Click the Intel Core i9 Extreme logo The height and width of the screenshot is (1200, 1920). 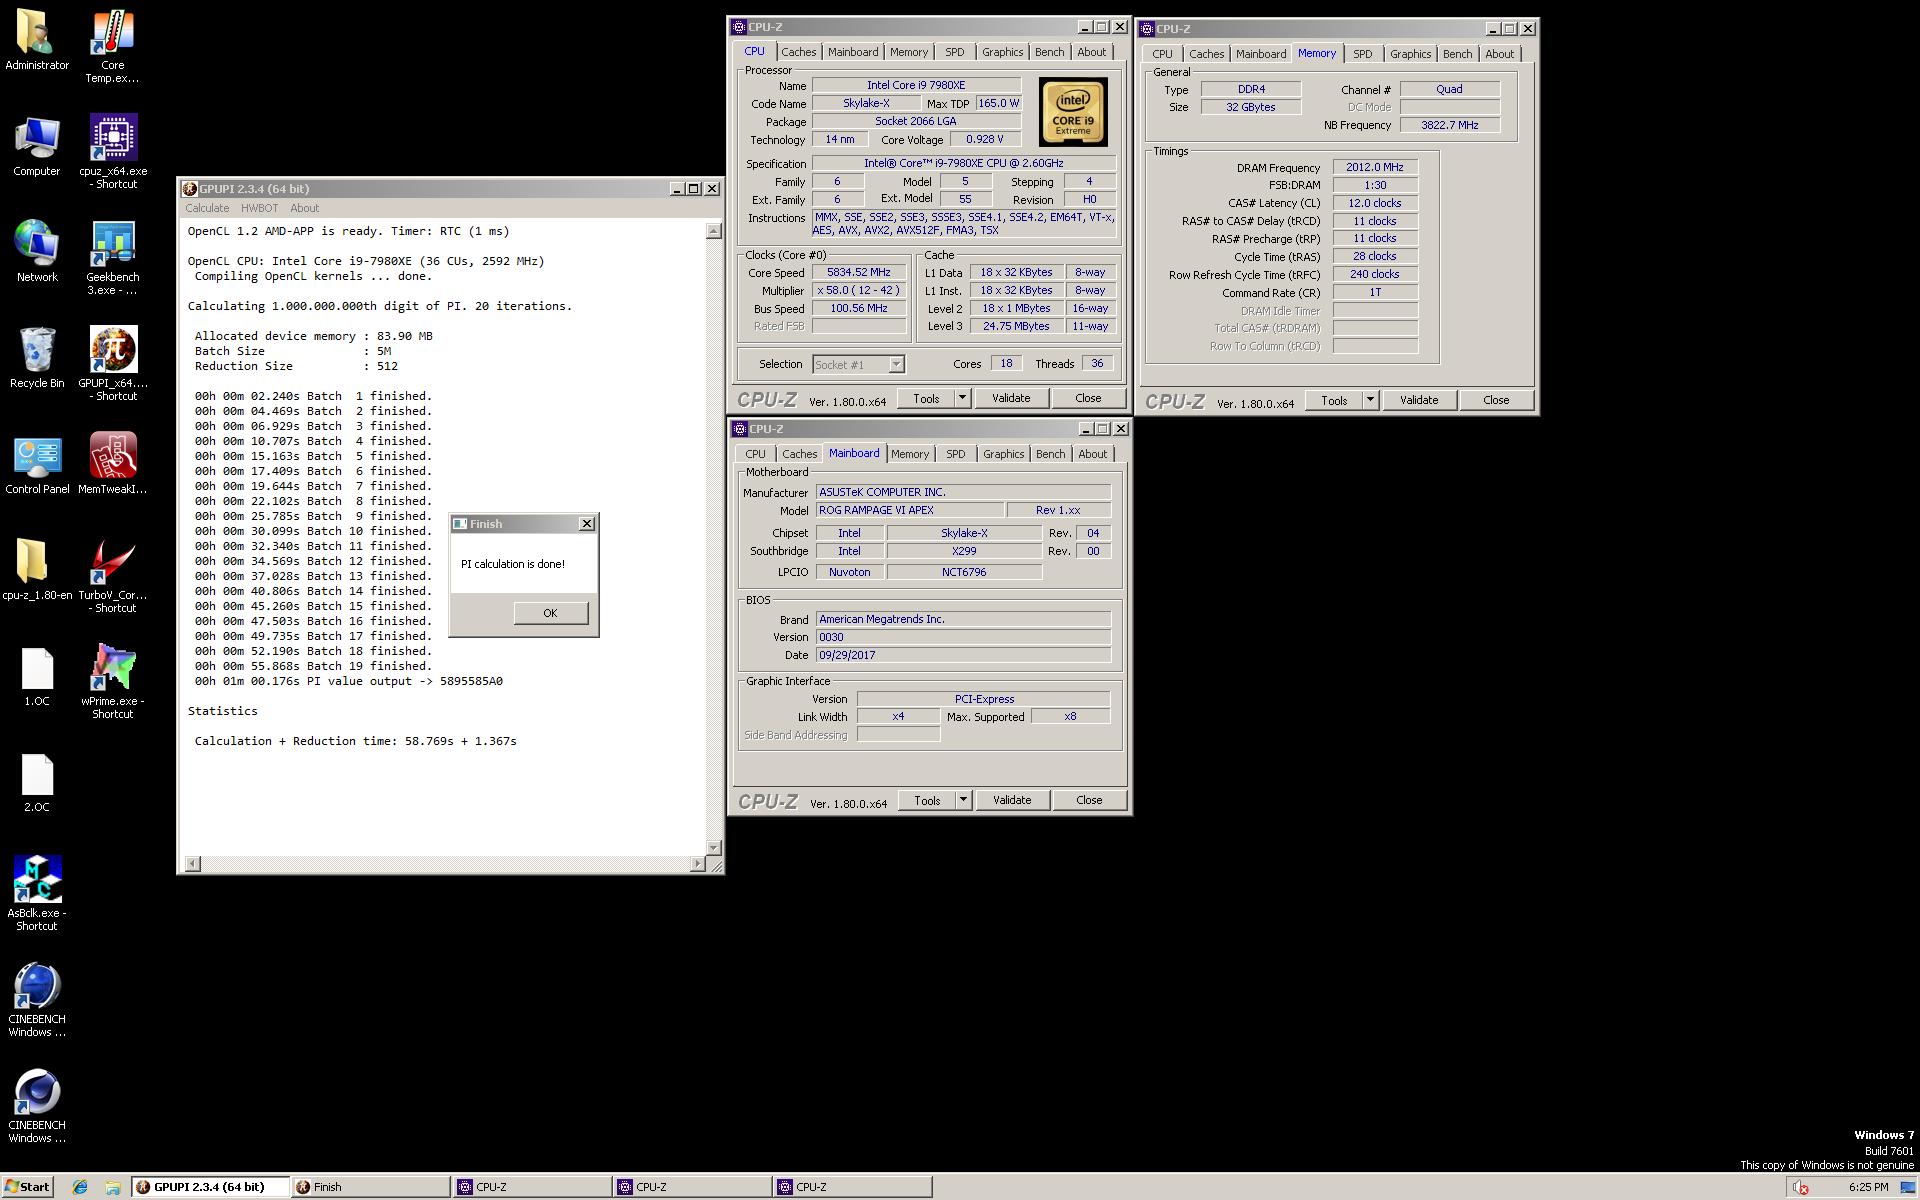pyautogui.click(x=1073, y=112)
